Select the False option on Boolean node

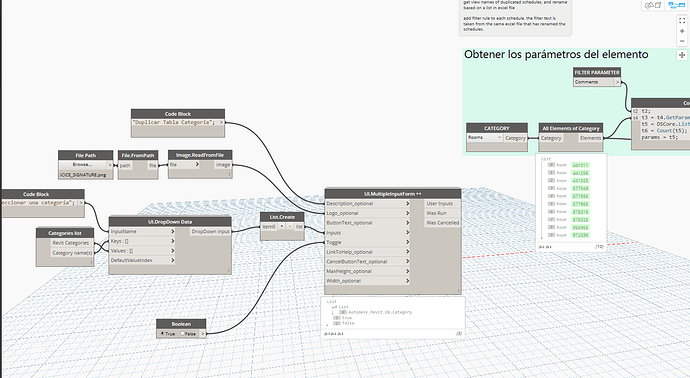pyautogui.click(x=188, y=334)
